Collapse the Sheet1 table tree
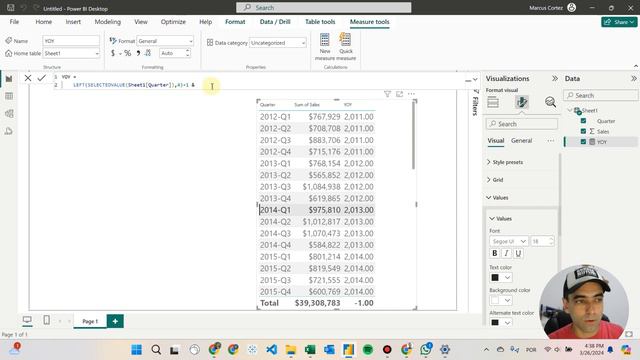The height and width of the screenshot is (360, 640). tap(569, 110)
